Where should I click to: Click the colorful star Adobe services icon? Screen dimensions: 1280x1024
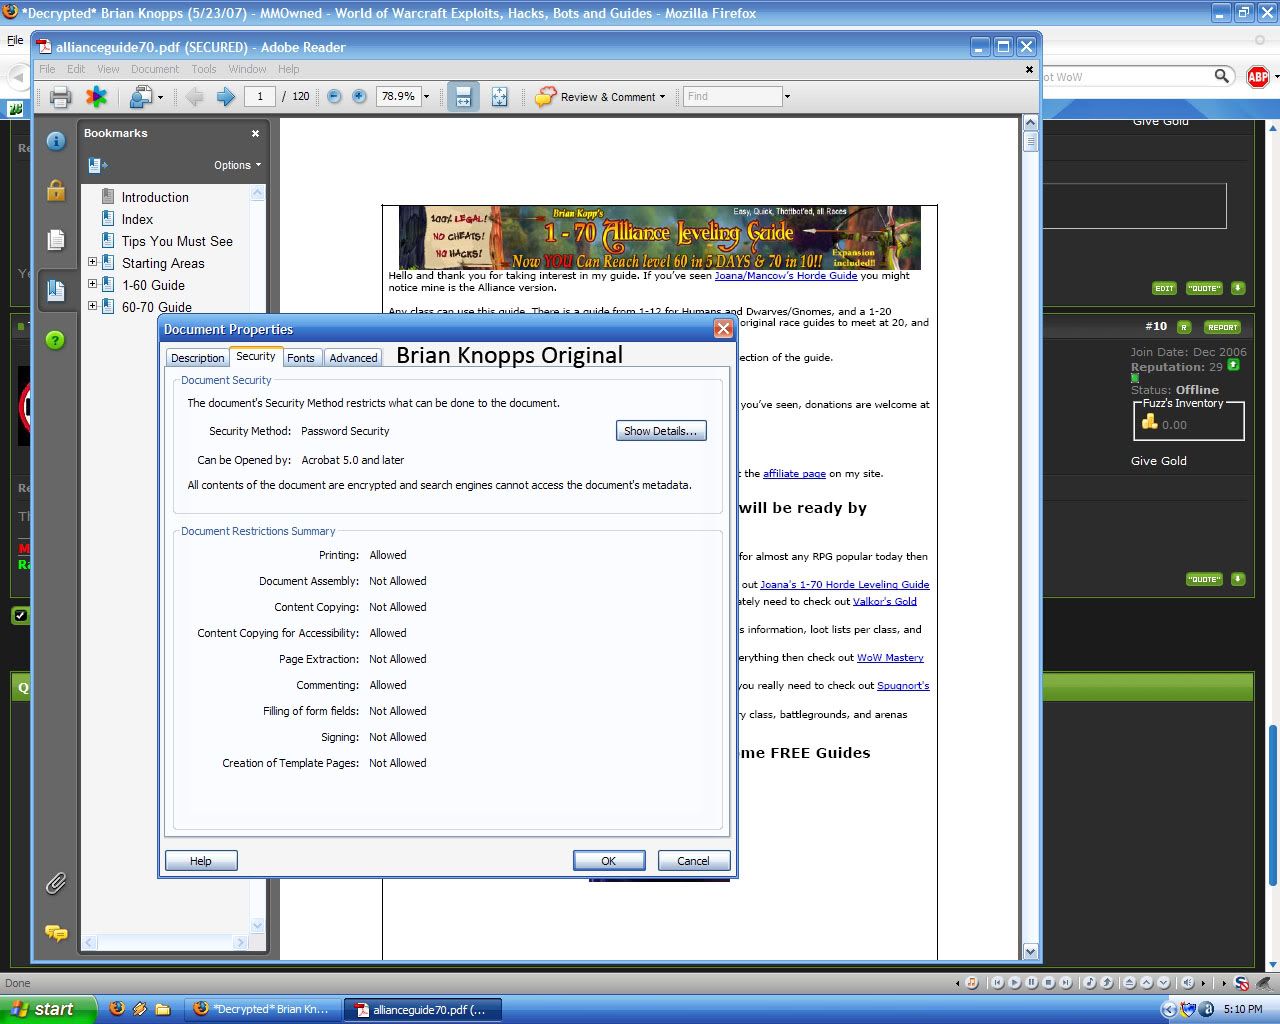click(x=96, y=97)
